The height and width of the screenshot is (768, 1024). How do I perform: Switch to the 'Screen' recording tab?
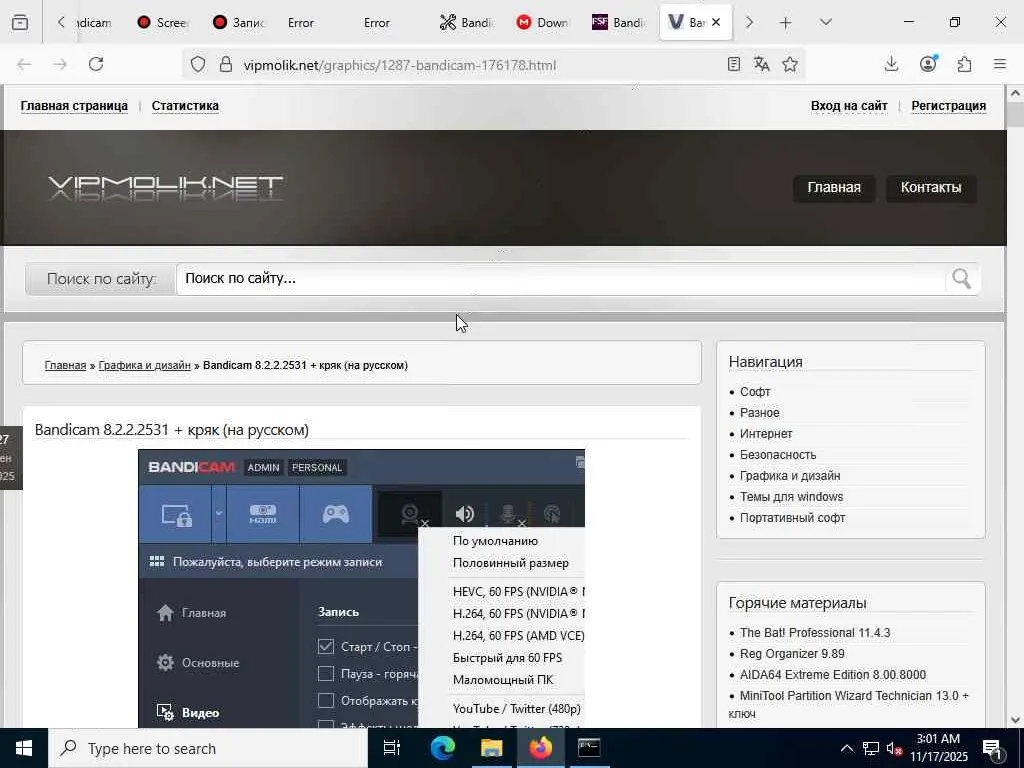pyautogui.click(x=163, y=22)
